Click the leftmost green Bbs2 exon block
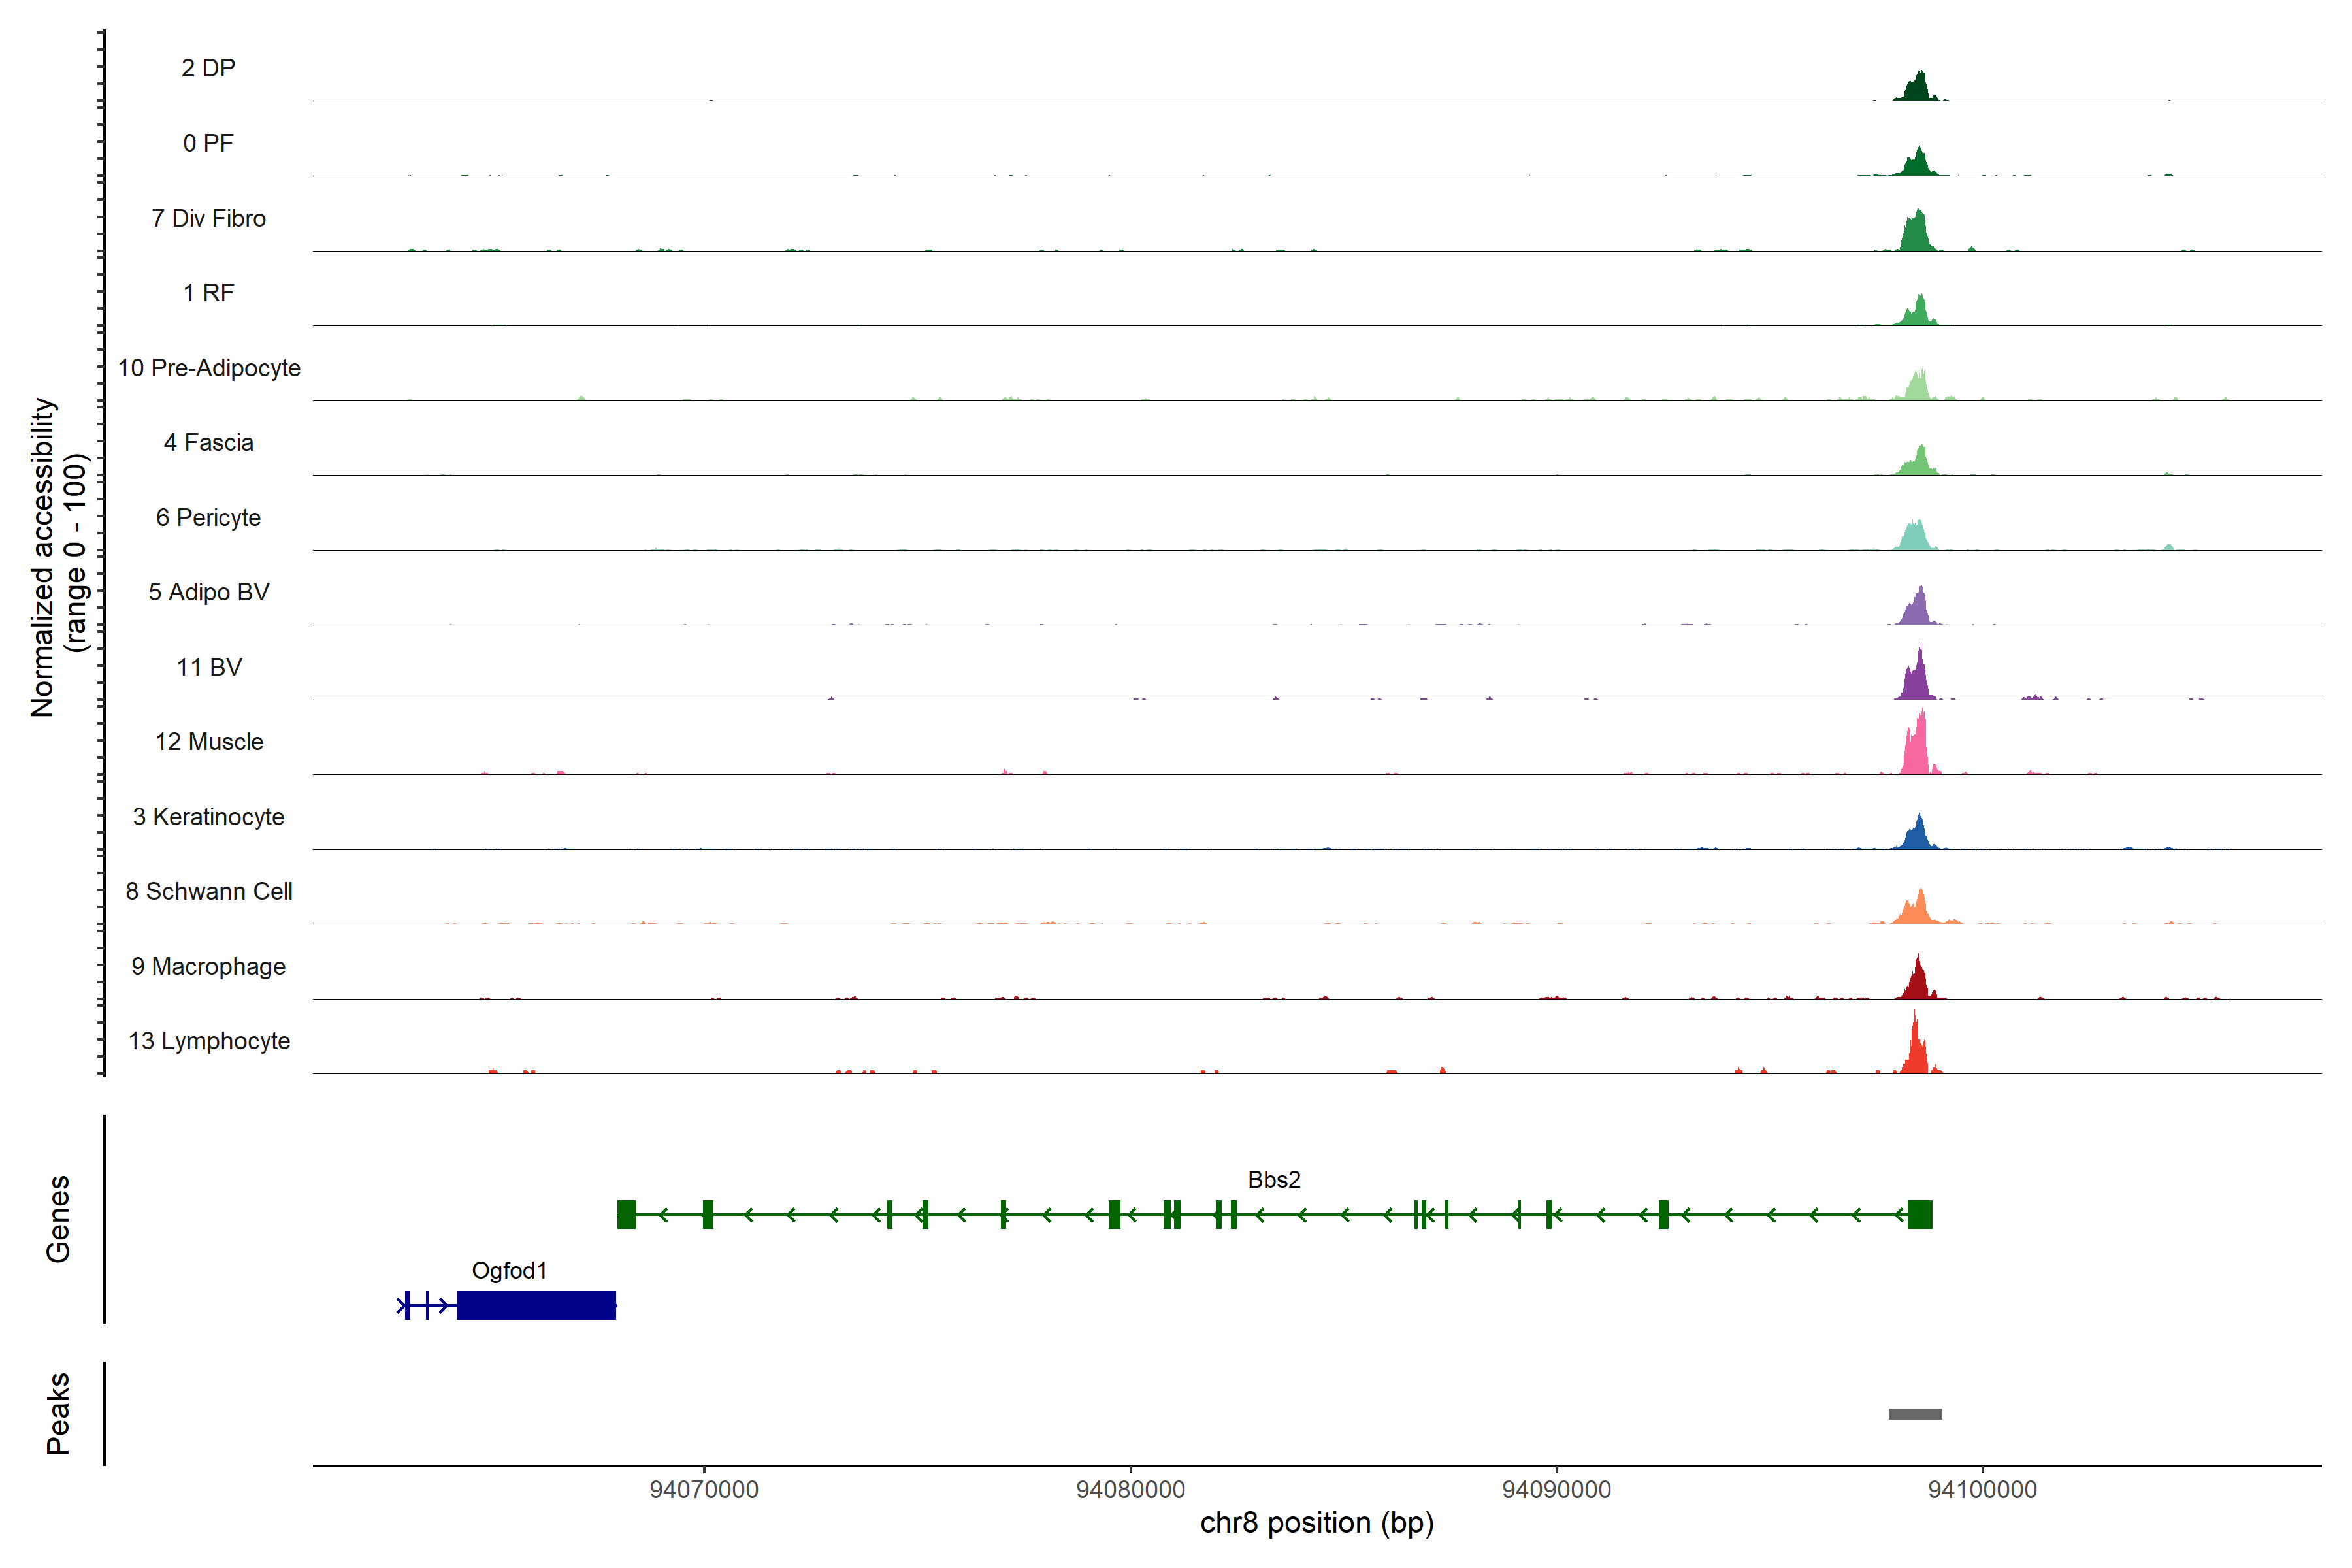The width and height of the screenshot is (2352, 1568). click(x=627, y=1214)
